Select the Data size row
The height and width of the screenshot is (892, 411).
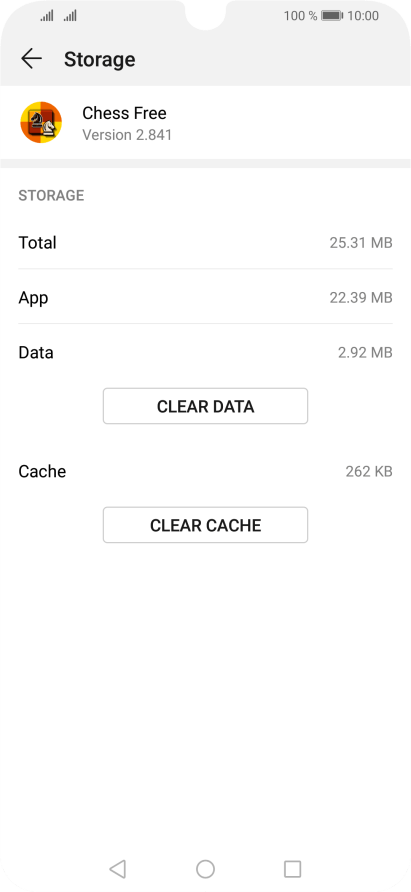206,352
